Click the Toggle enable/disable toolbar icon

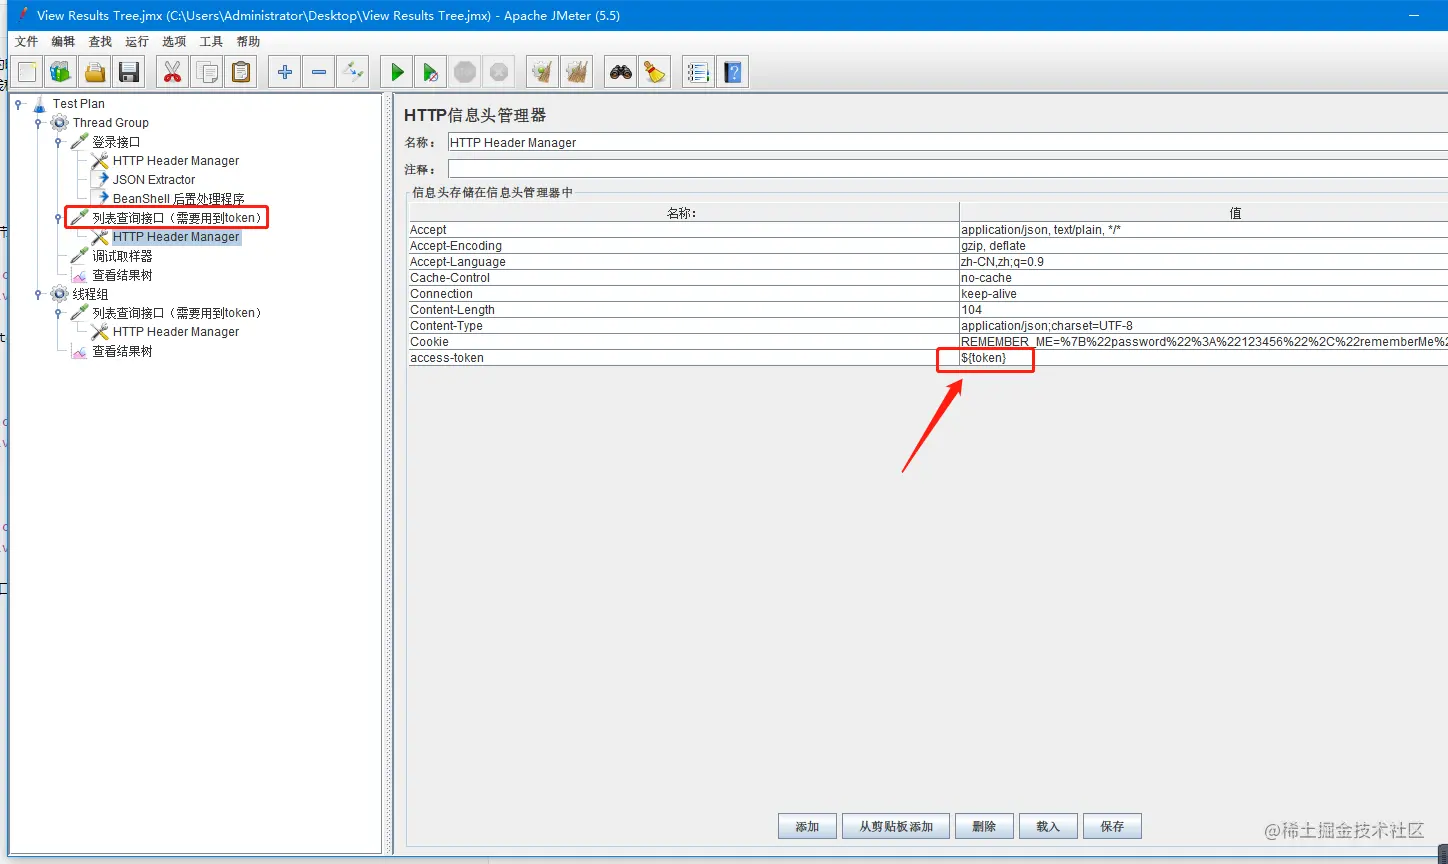click(x=353, y=72)
